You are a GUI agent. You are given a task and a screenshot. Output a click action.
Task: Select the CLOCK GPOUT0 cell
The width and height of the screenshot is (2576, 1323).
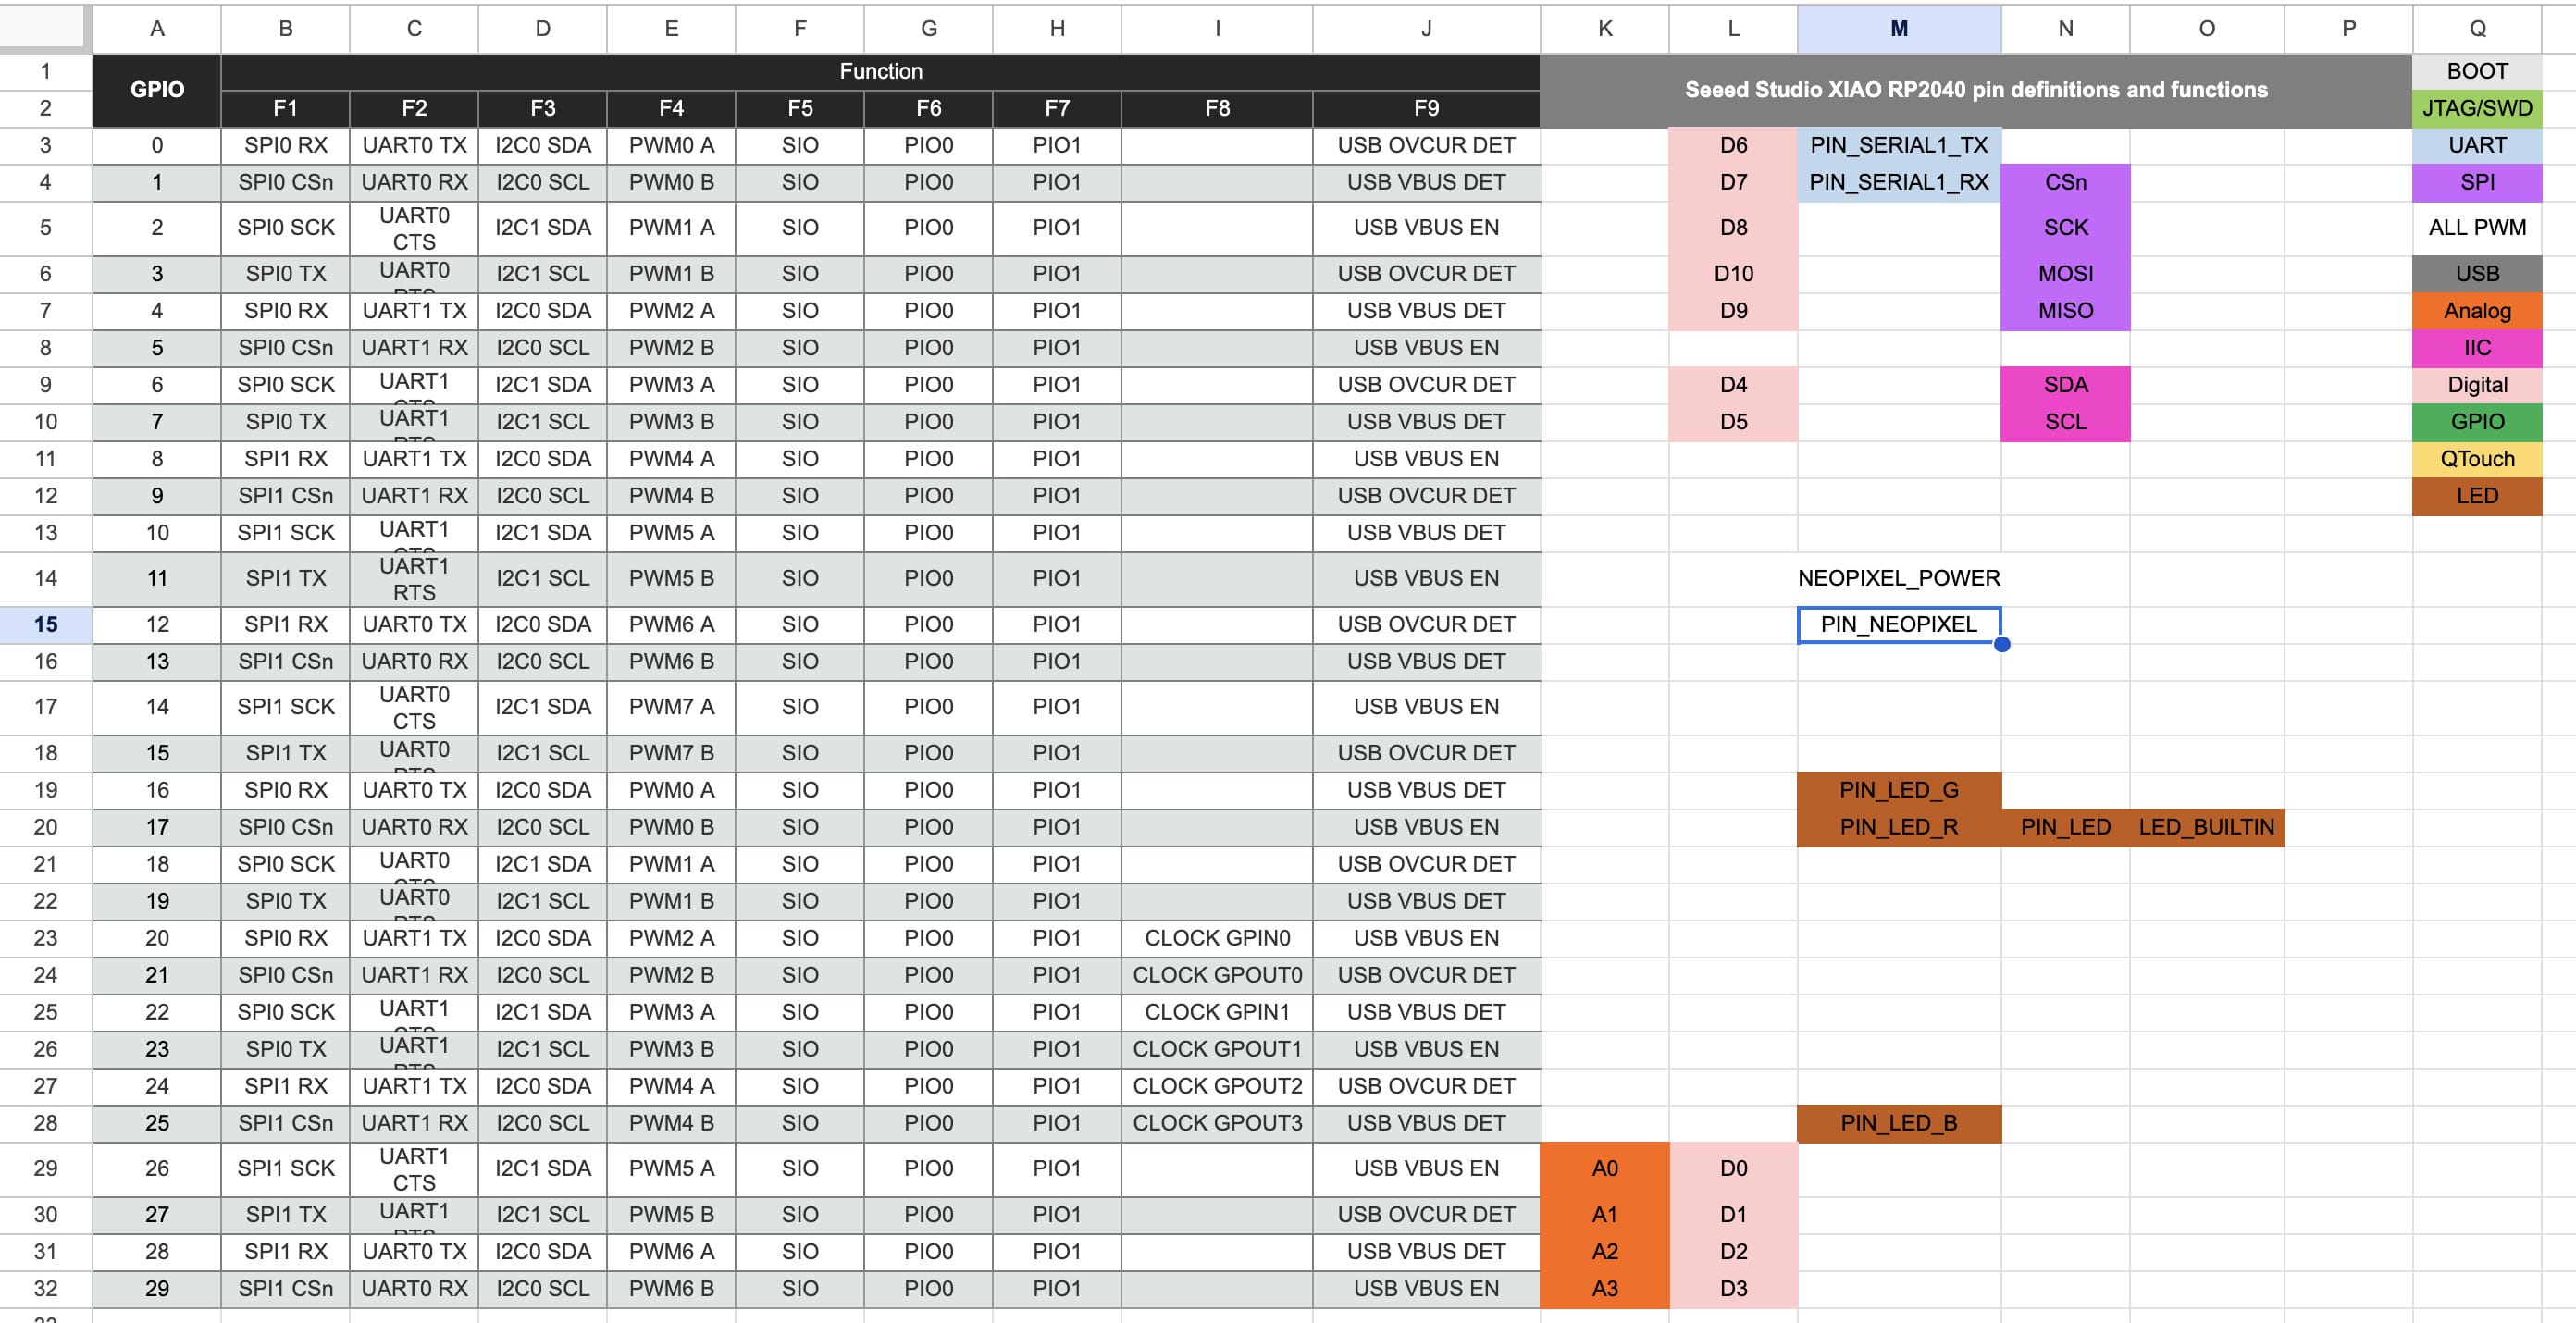coord(1217,976)
